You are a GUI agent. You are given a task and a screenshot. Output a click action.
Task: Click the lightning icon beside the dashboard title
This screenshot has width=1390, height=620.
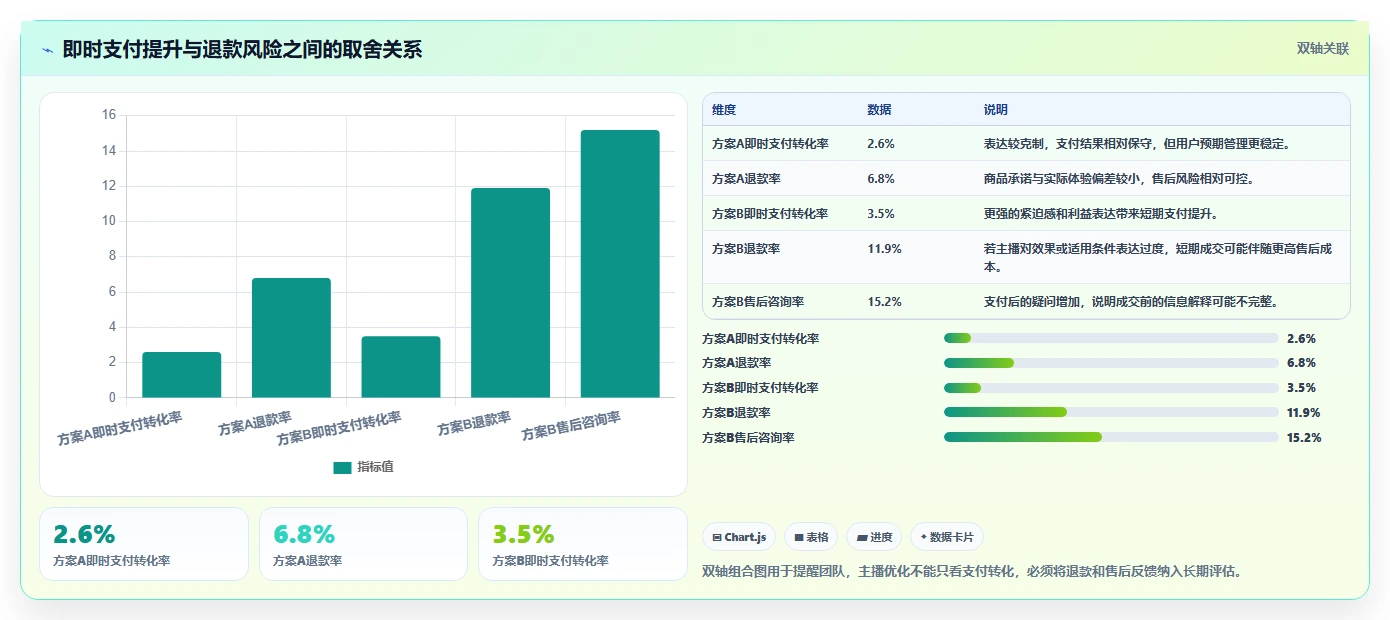(48, 50)
